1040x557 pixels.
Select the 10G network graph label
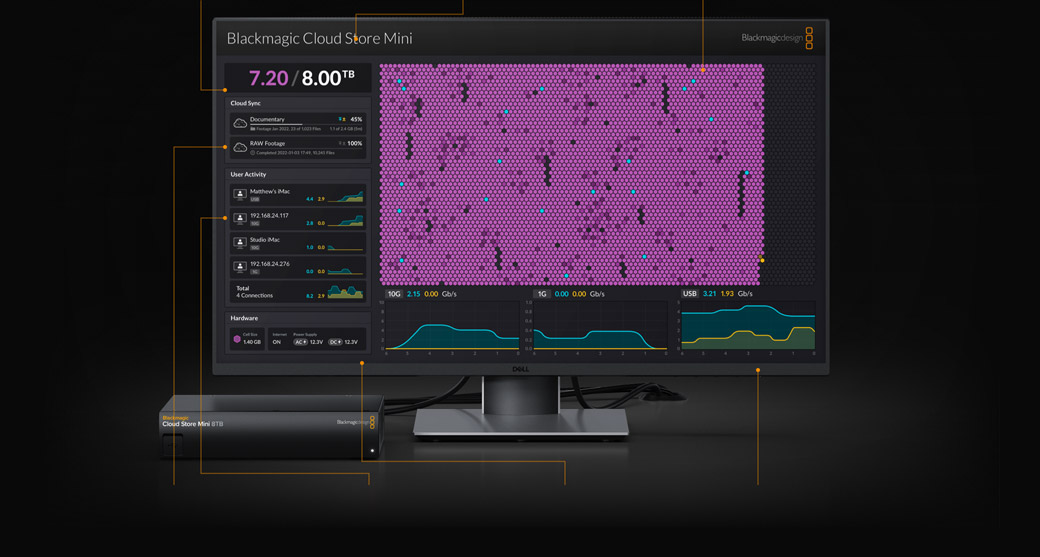pos(394,294)
